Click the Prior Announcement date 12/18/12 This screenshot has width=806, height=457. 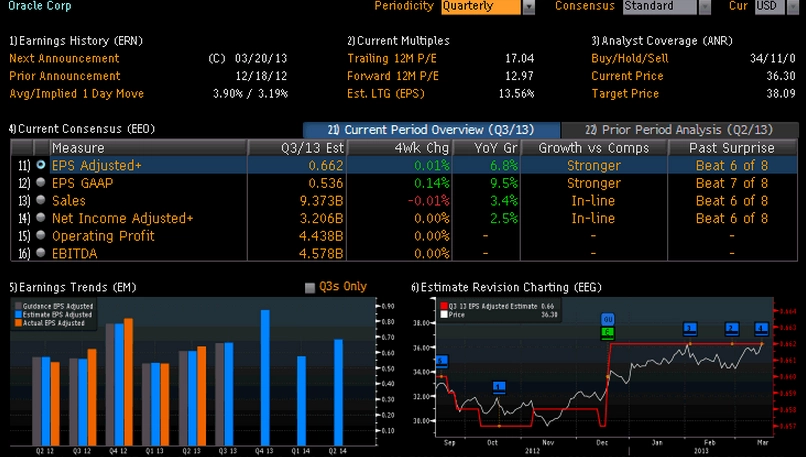coord(261,76)
